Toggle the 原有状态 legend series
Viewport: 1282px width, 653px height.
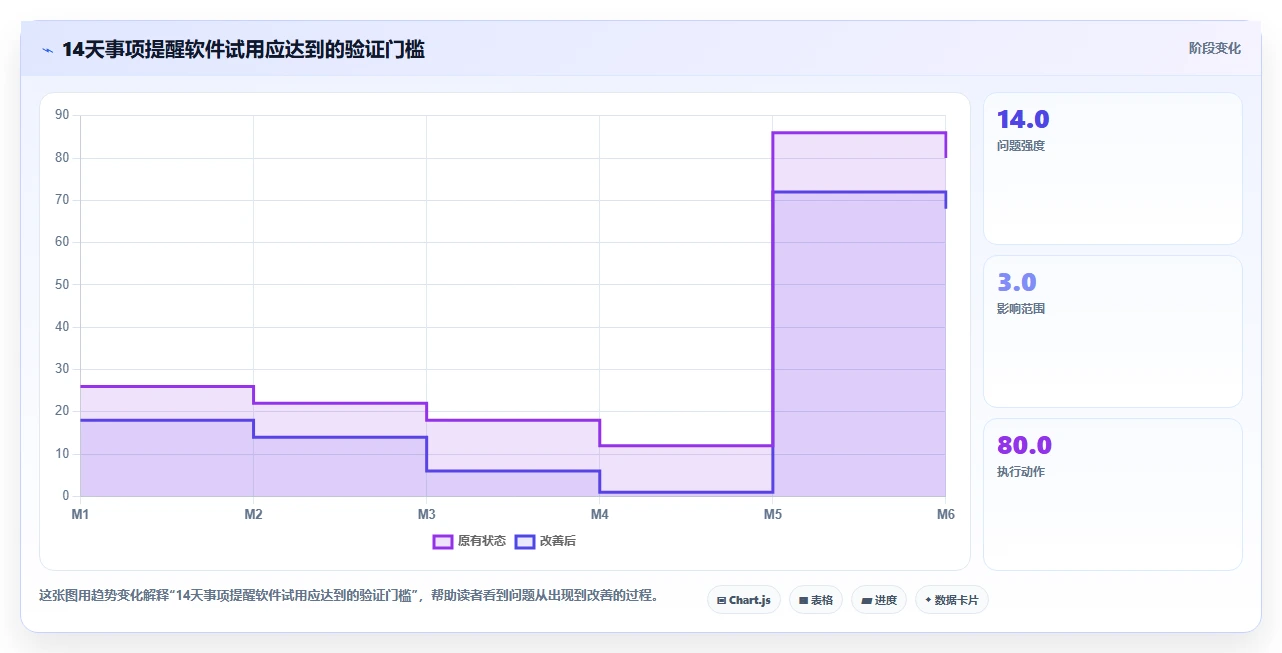pyautogui.click(x=469, y=541)
